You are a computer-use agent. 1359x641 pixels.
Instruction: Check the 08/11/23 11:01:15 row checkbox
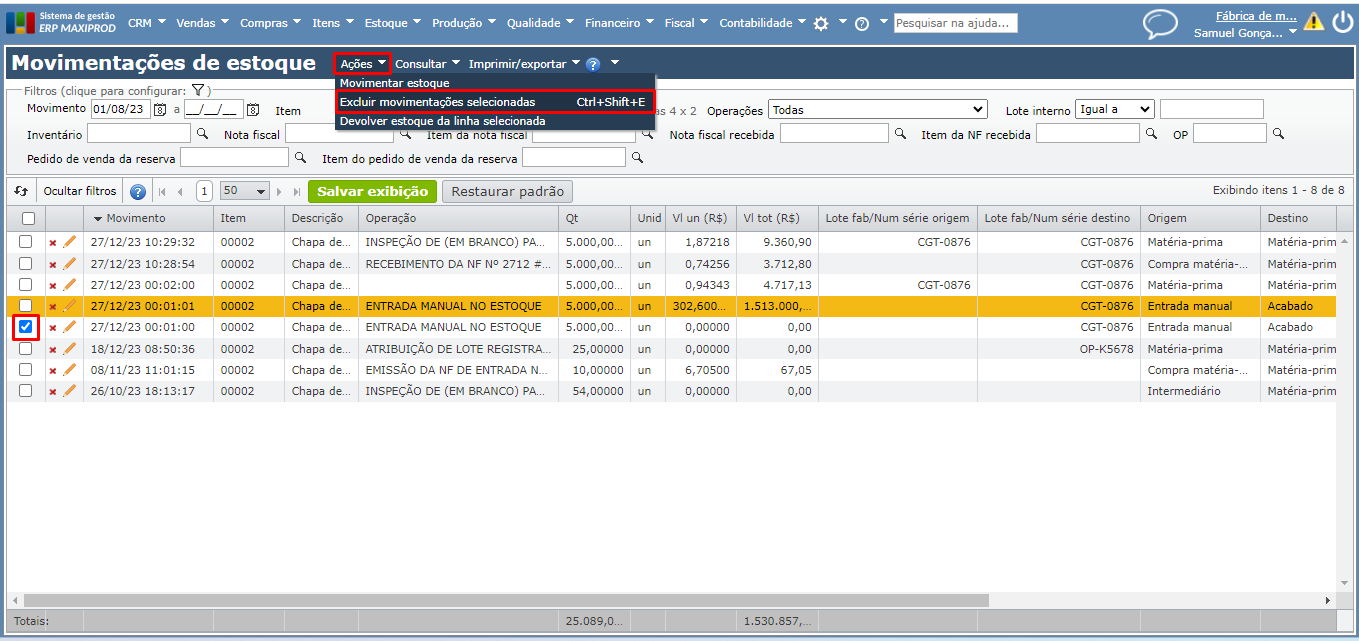click(26, 370)
